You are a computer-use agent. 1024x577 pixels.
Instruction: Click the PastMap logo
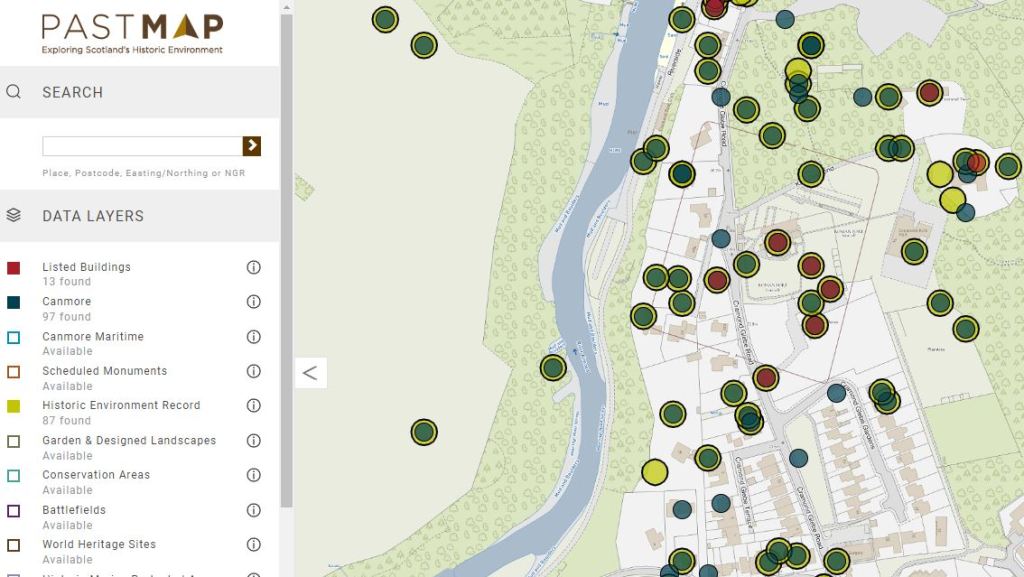[x=133, y=34]
